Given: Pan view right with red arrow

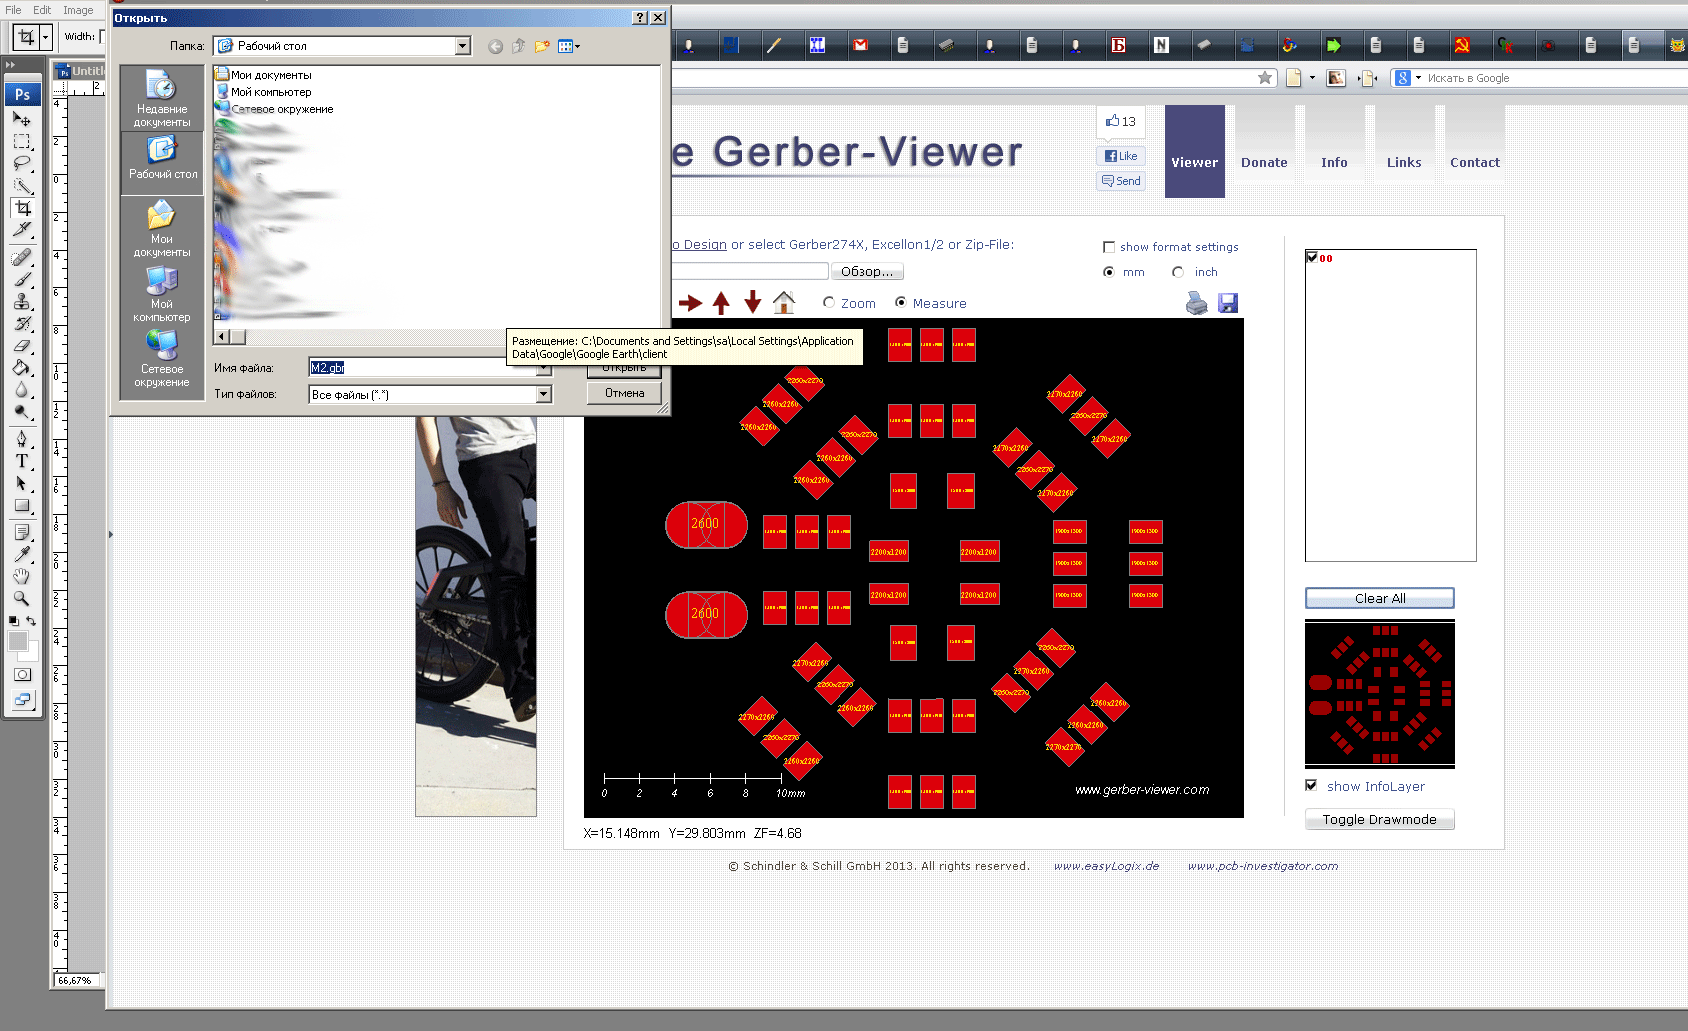Looking at the screenshot, I should pyautogui.click(x=690, y=302).
